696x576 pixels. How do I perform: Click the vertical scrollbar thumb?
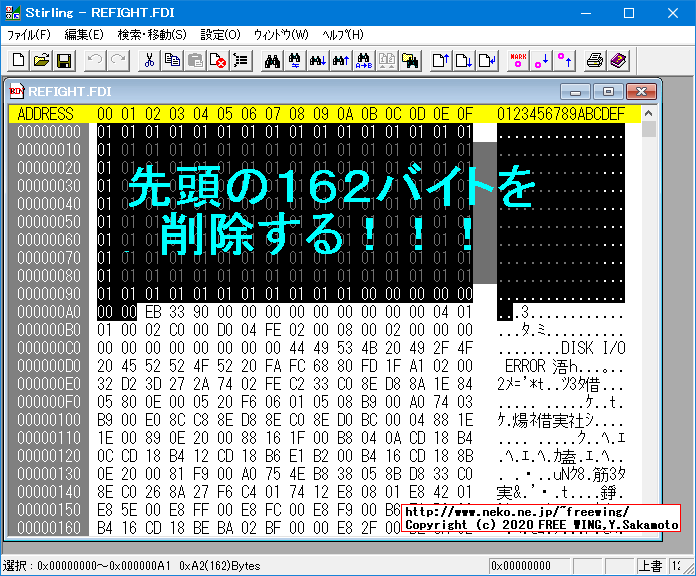pyautogui.click(x=649, y=129)
